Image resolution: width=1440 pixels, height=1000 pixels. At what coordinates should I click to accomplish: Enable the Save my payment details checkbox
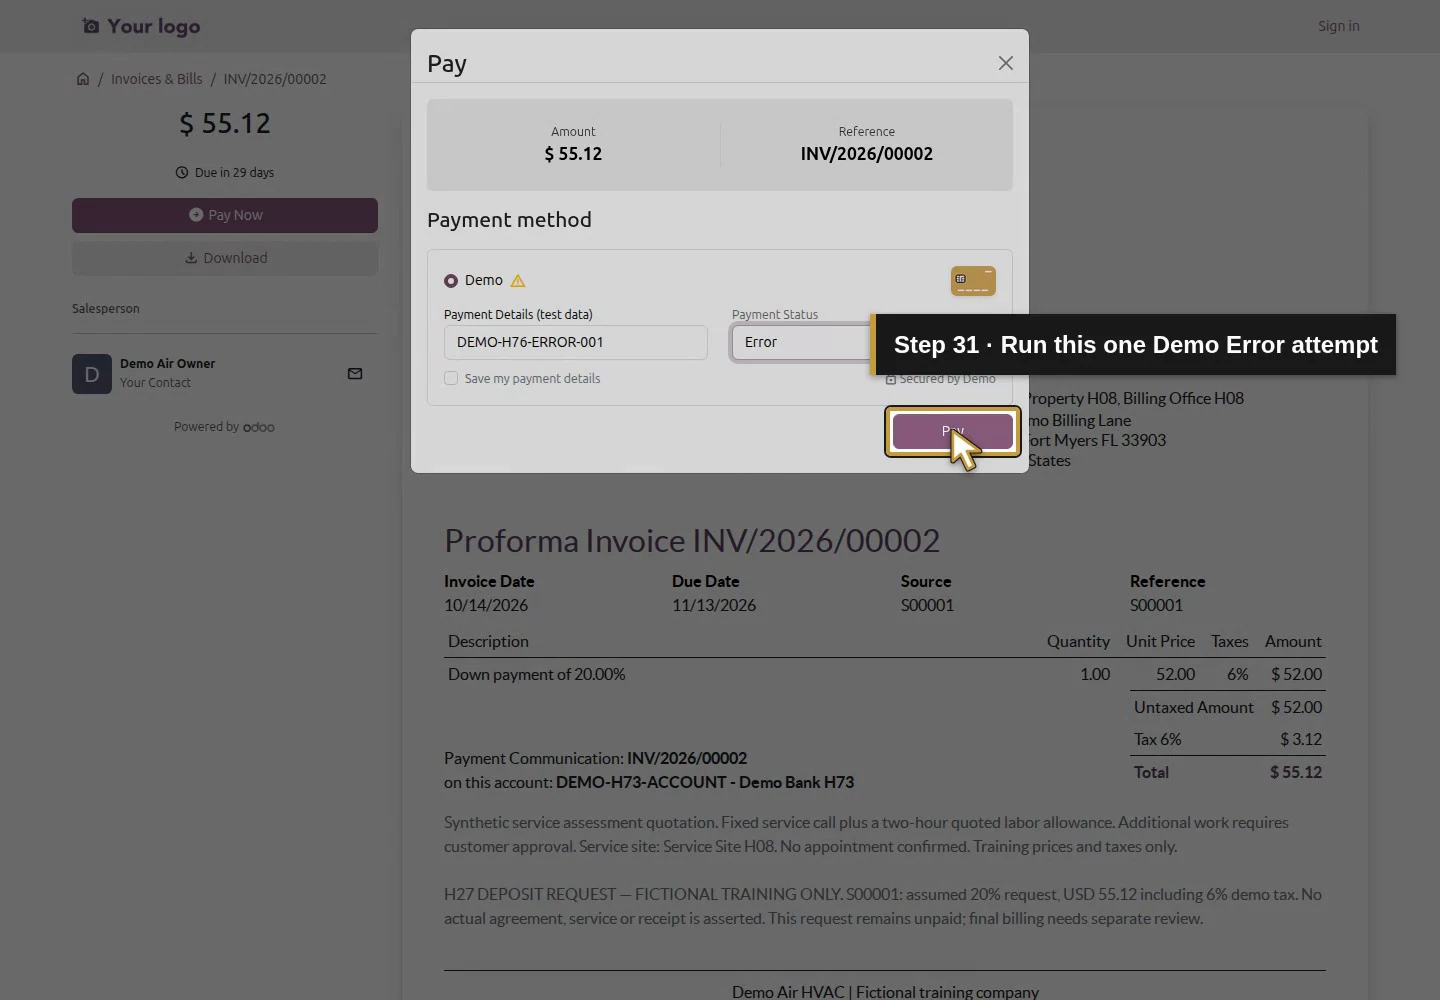pos(451,379)
